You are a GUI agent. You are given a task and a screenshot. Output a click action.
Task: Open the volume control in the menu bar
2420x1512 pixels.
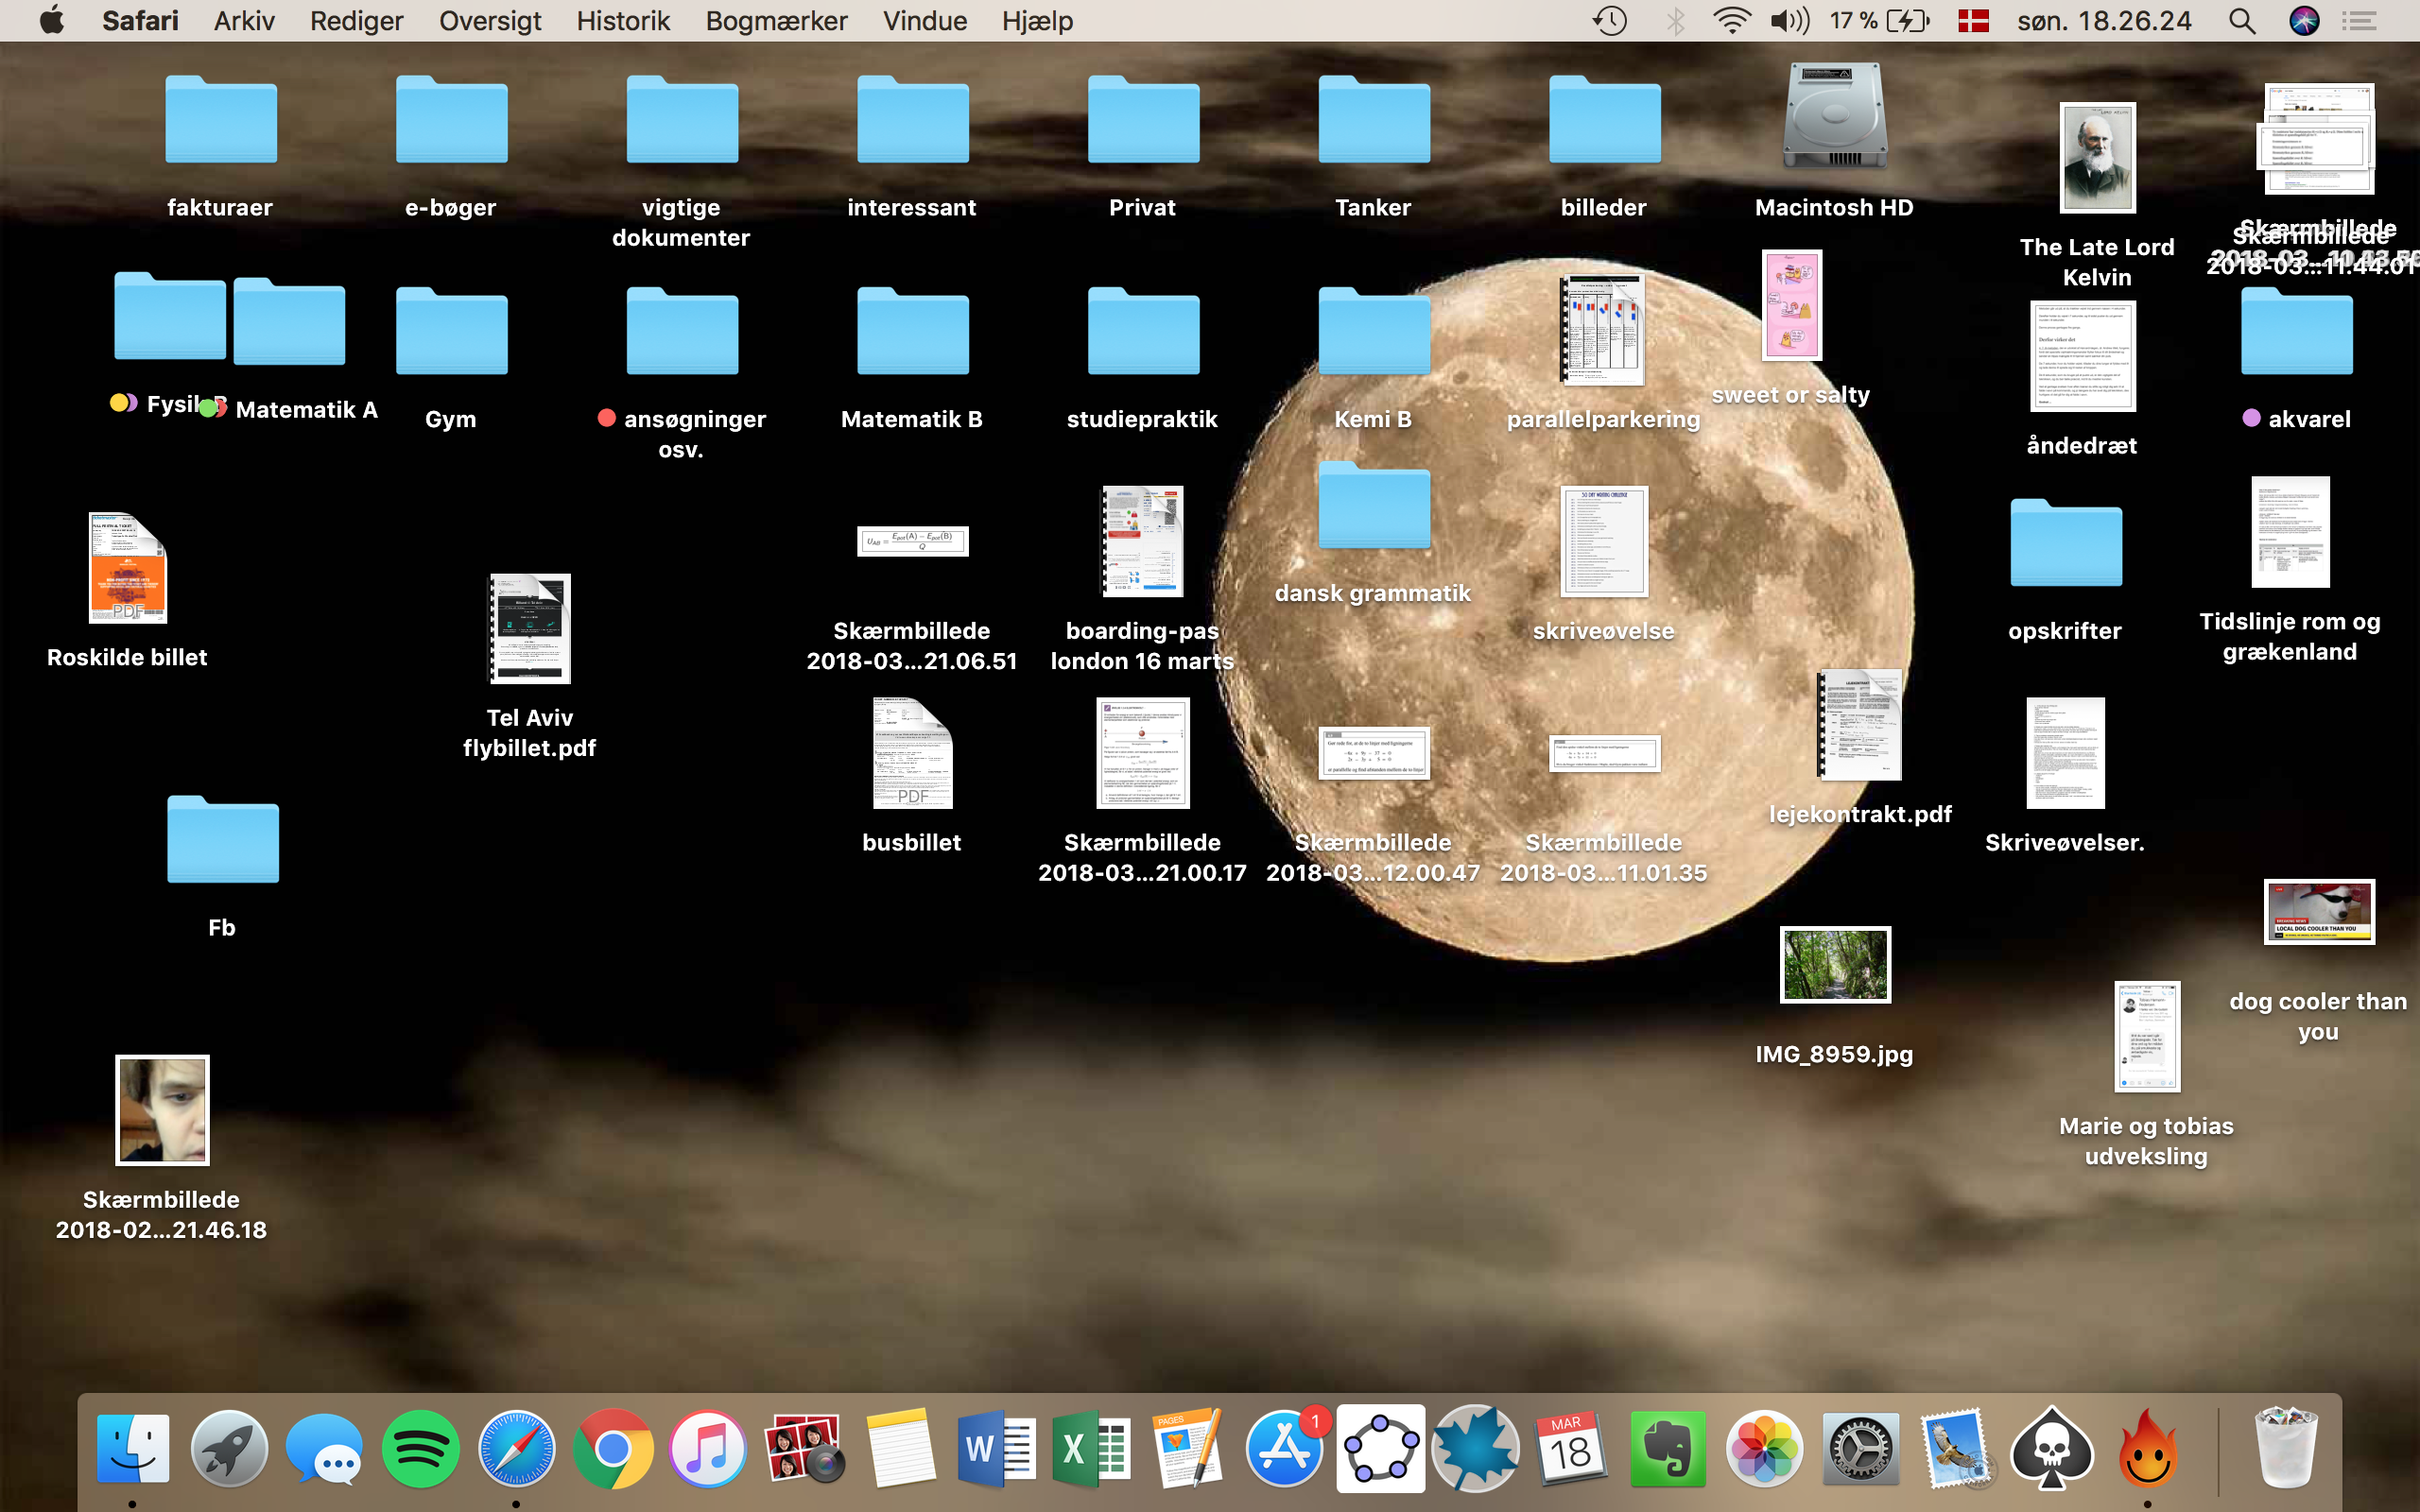1789,21
